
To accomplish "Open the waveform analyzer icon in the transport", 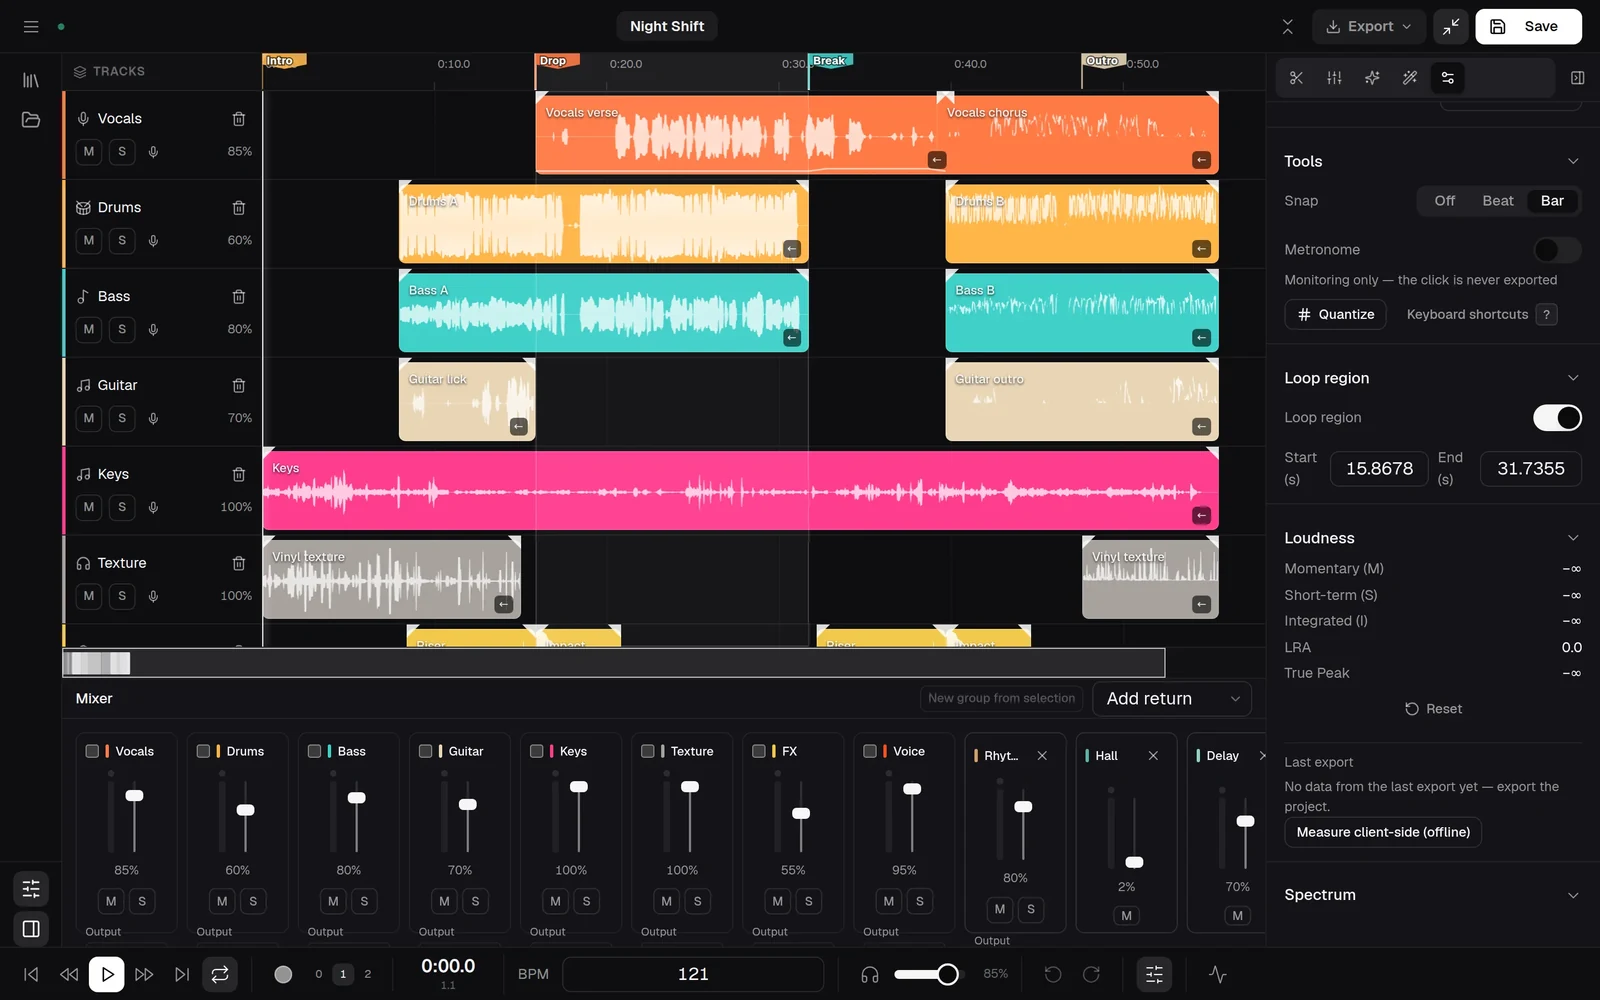I will click(x=1217, y=974).
